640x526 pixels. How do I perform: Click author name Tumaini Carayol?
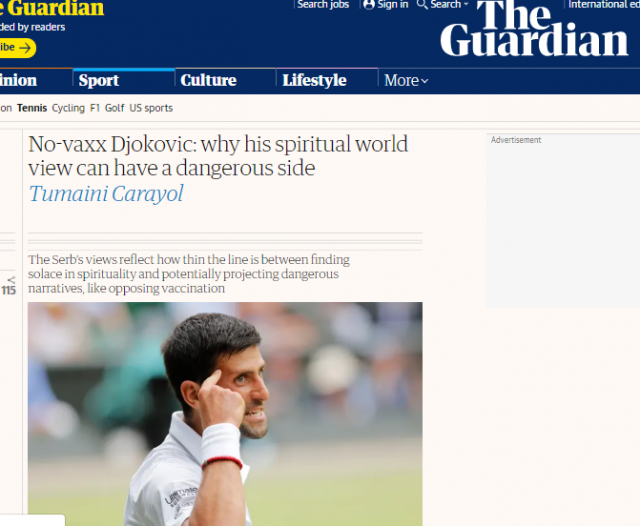click(x=106, y=193)
